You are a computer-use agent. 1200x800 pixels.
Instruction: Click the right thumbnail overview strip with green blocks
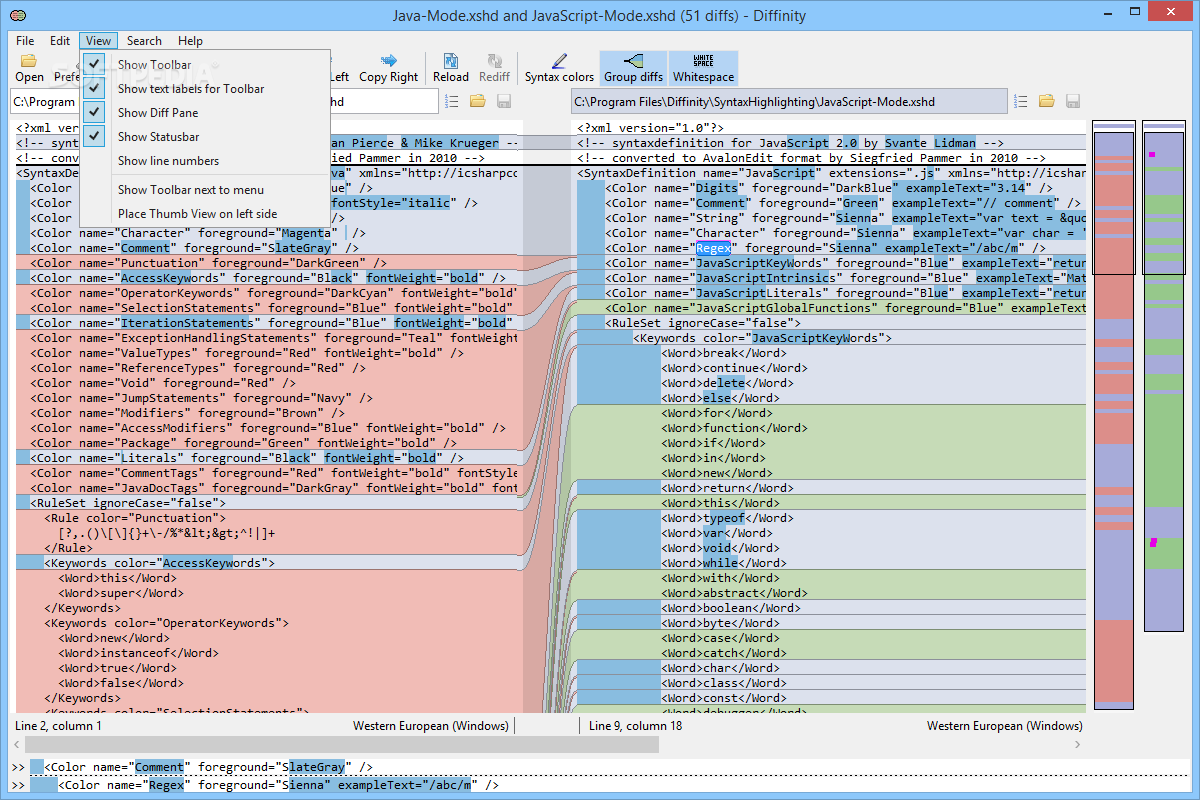tap(1163, 377)
